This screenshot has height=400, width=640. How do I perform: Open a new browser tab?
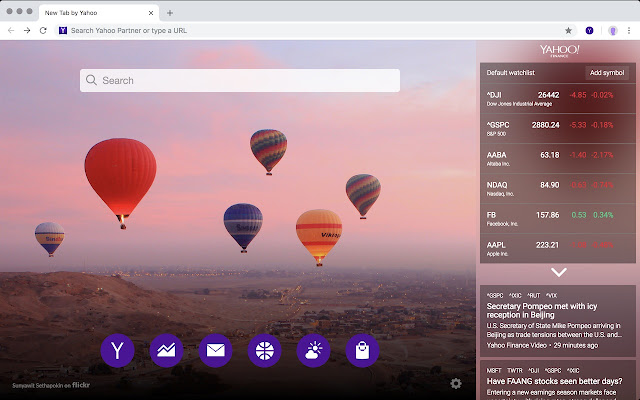coord(170,13)
